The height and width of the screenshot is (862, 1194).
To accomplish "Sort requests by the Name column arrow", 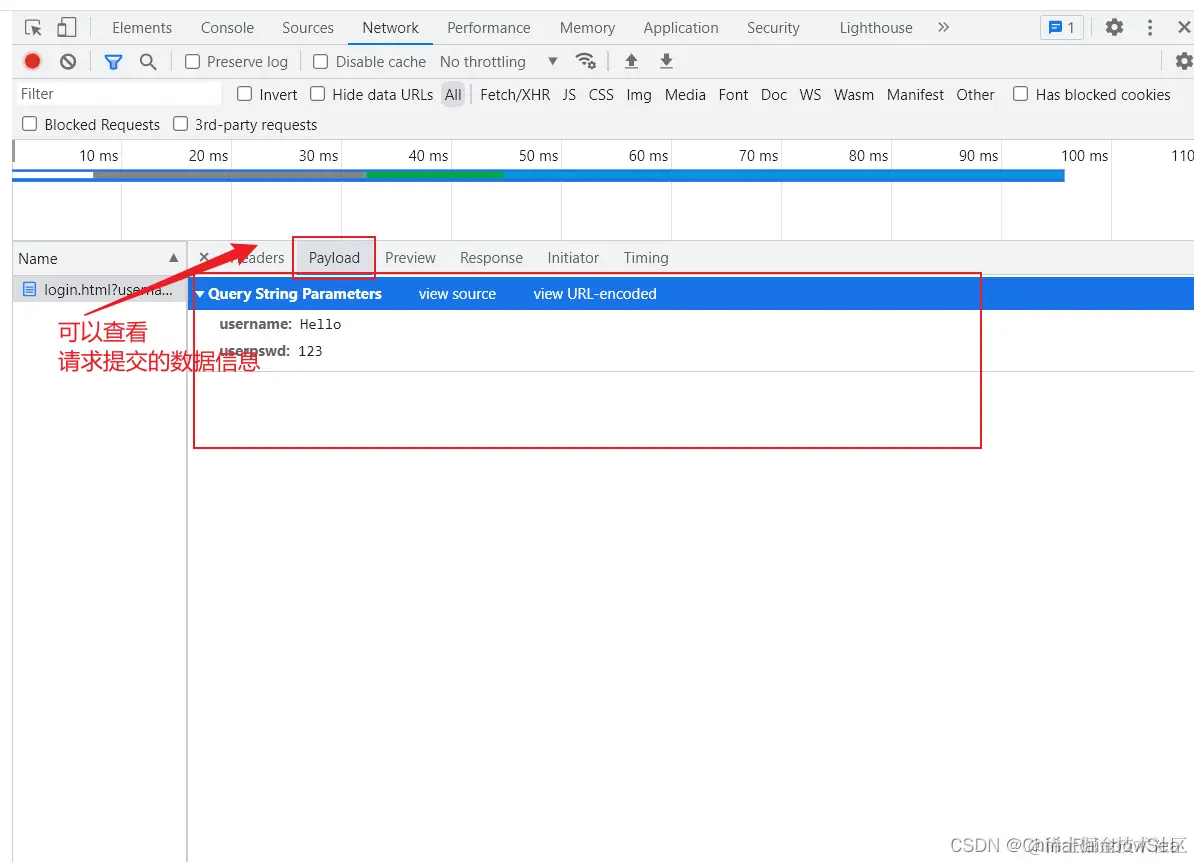I will pos(174,258).
